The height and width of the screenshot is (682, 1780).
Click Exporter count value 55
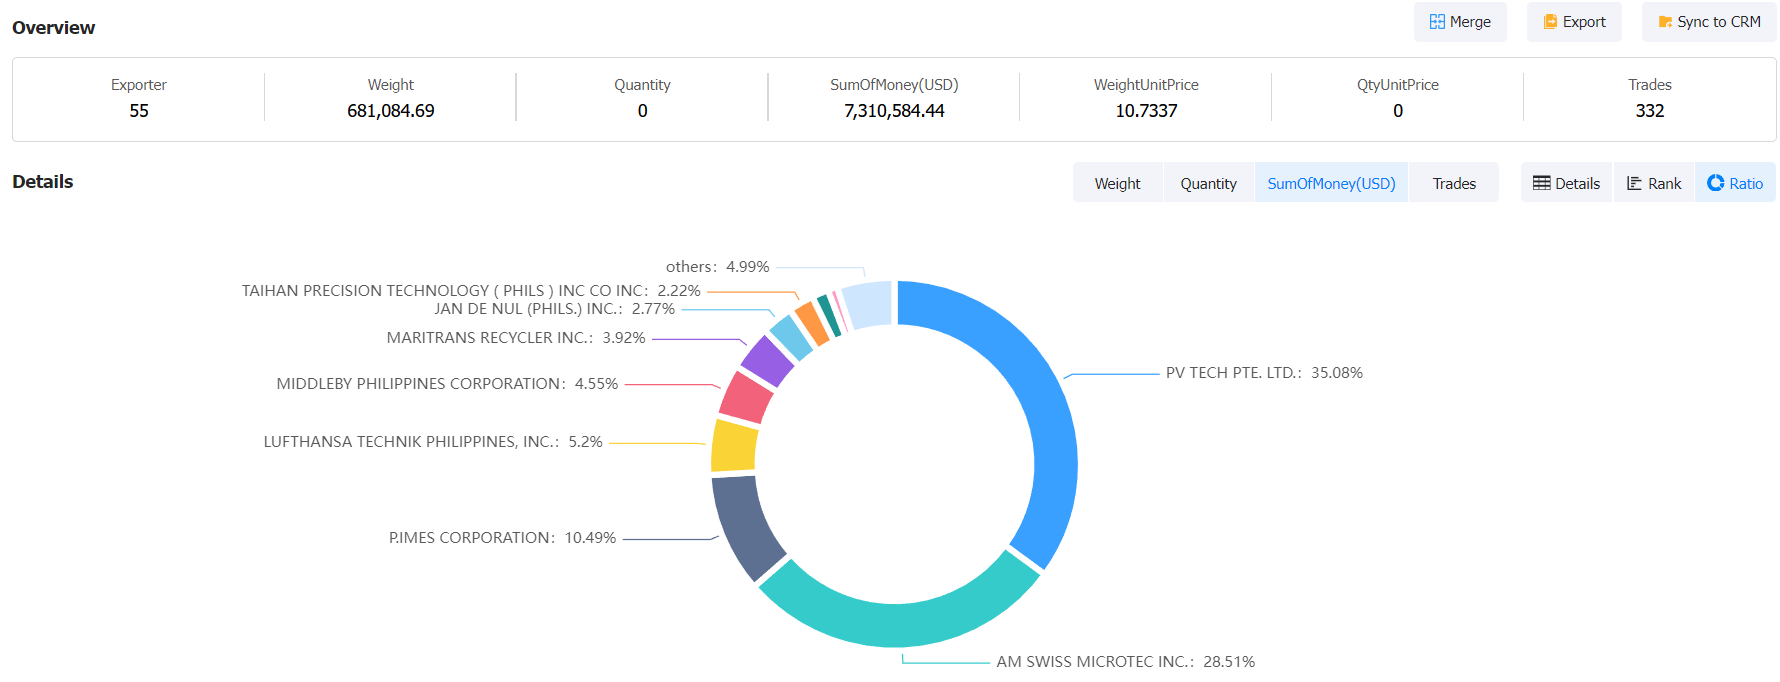(x=139, y=111)
